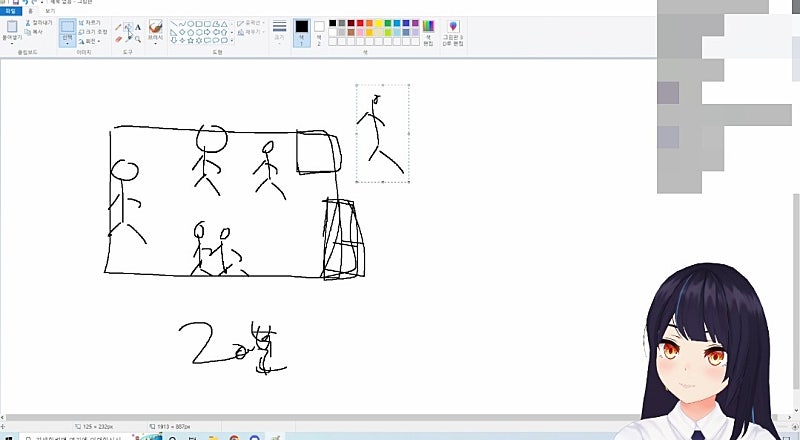Choose the Right arrow shape
The image size is (800, 440).
click(x=207, y=33)
